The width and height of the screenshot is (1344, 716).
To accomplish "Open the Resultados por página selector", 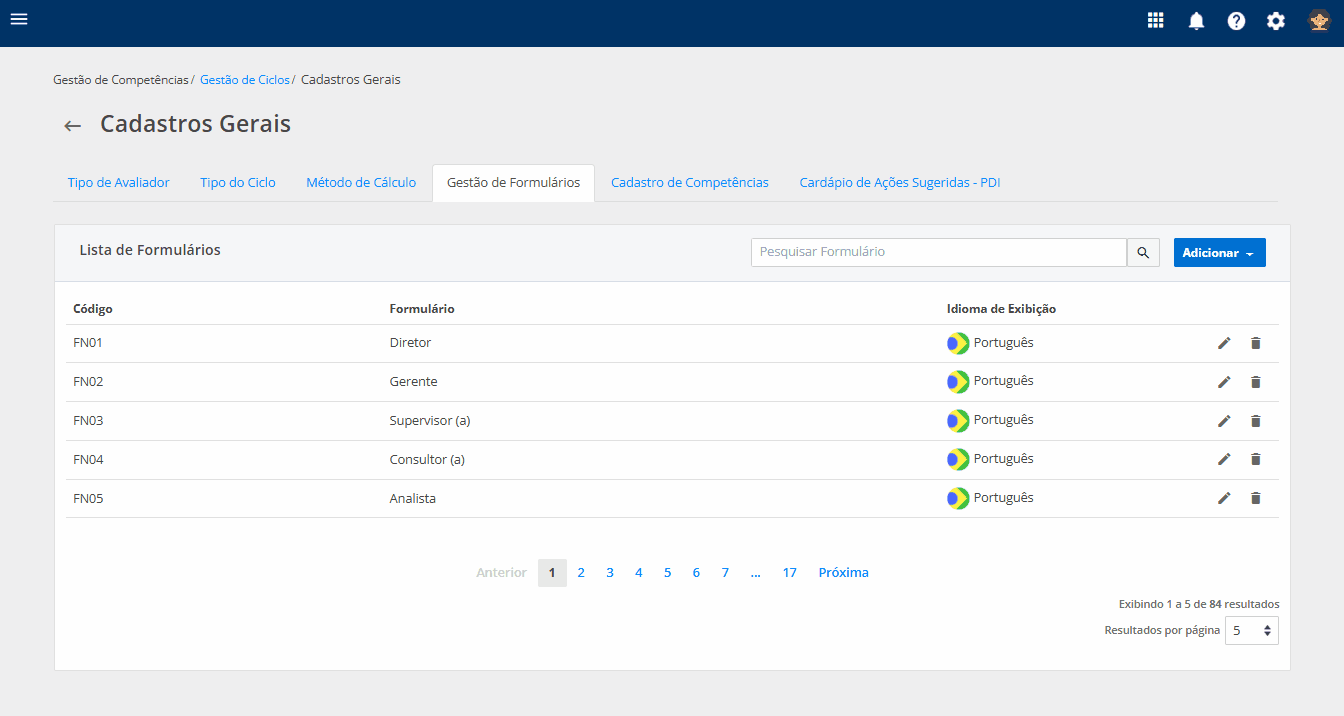I will point(1251,631).
